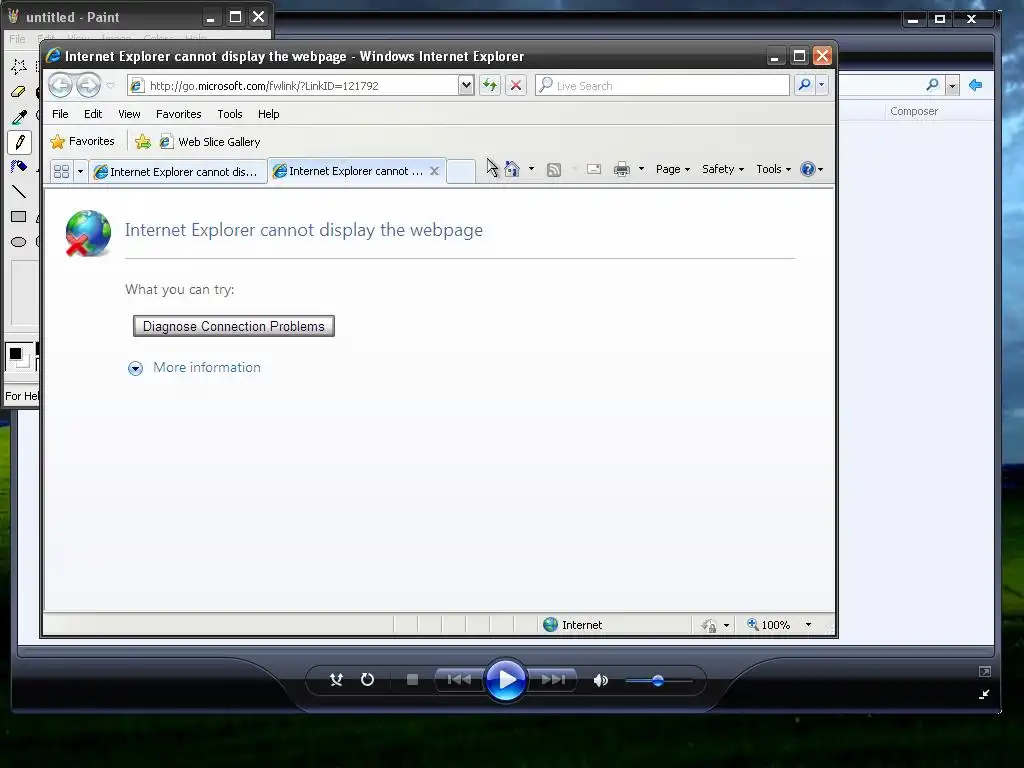Toggle Repeat in Media Player
This screenshot has height=768, width=1024.
[368, 680]
